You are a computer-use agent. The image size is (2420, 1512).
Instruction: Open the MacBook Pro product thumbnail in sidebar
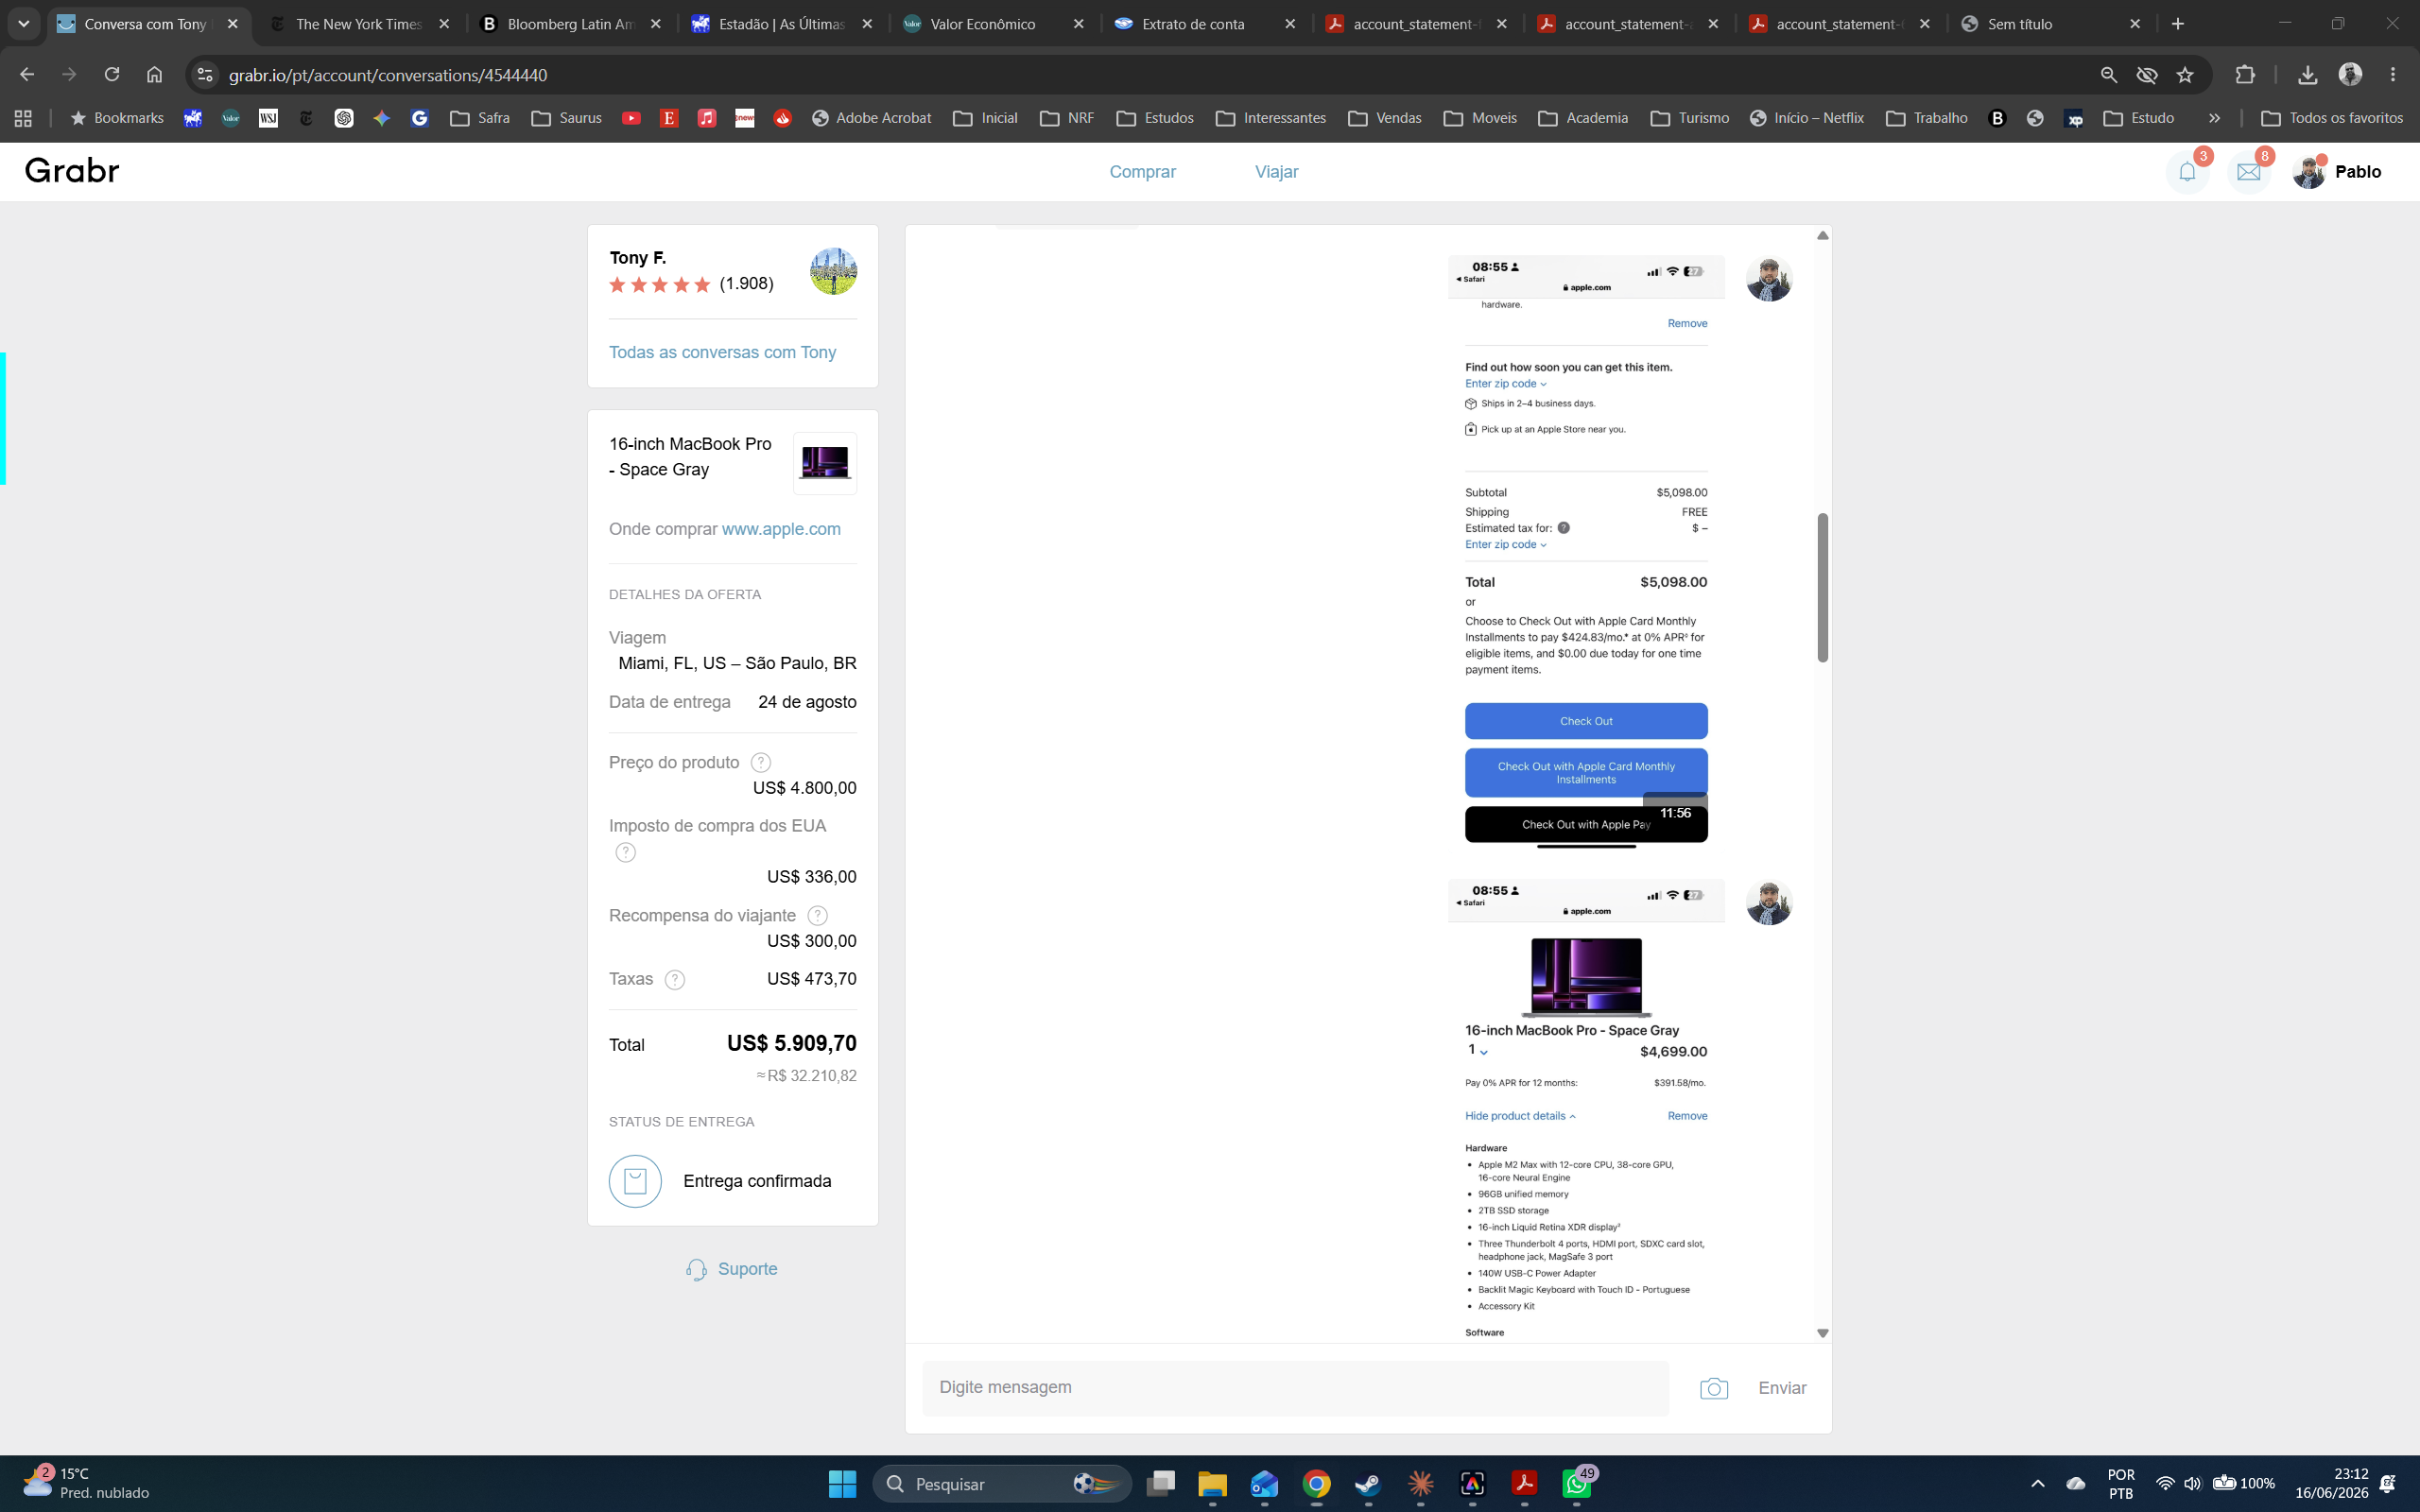pos(825,463)
